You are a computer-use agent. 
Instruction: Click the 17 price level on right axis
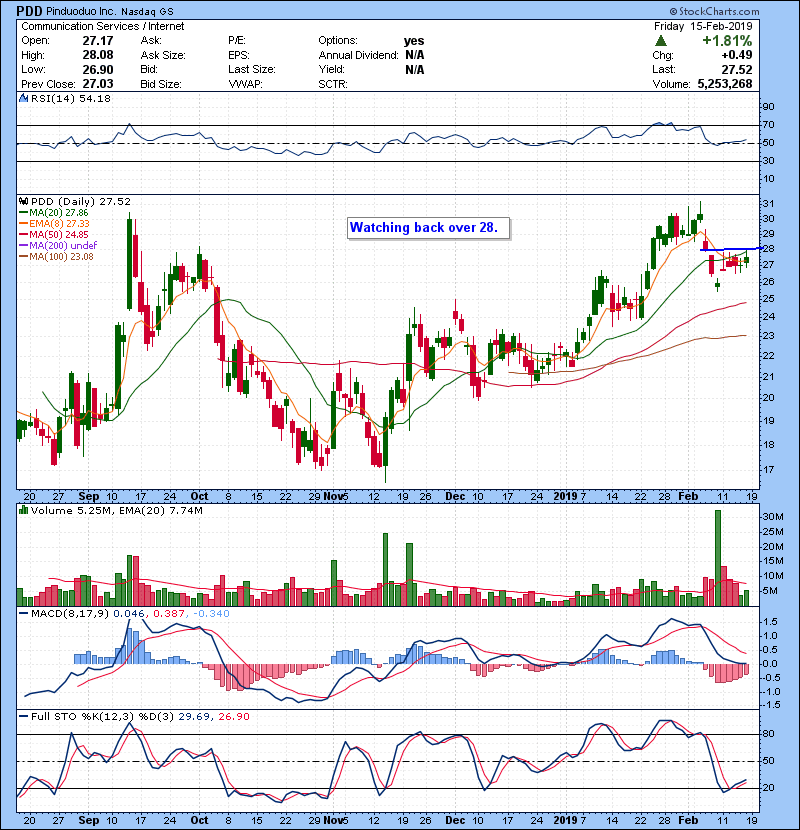tap(768, 470)
